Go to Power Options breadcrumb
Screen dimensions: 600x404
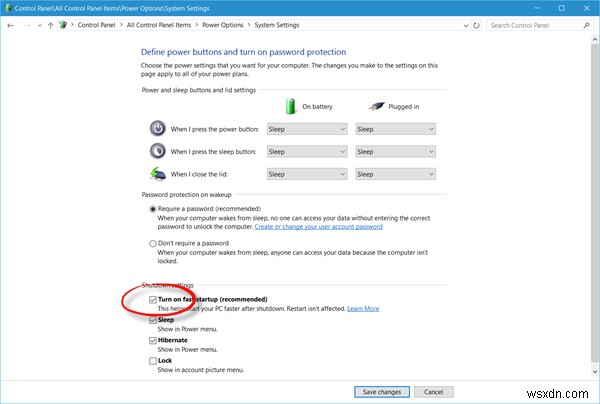click(x=223, y=25)
